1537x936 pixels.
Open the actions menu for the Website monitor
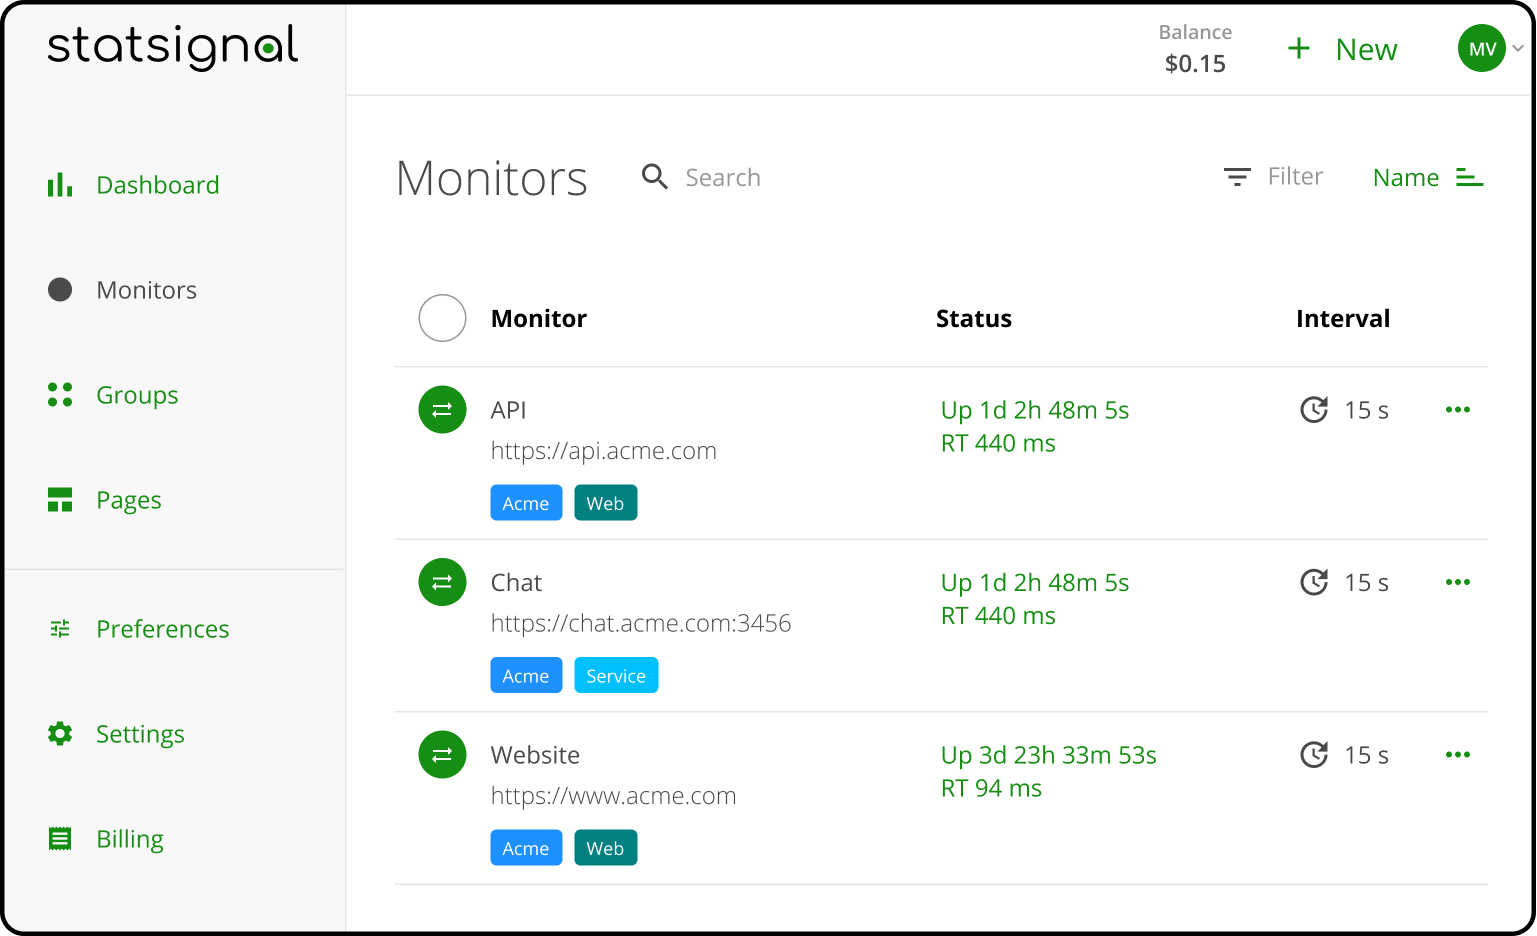(x=1458, y=755)
